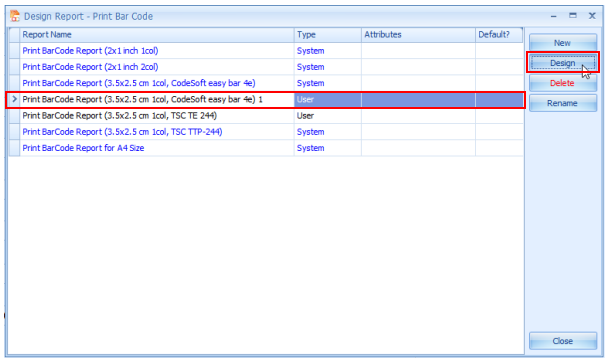Click Type cell System of A4 Size report

328,148
